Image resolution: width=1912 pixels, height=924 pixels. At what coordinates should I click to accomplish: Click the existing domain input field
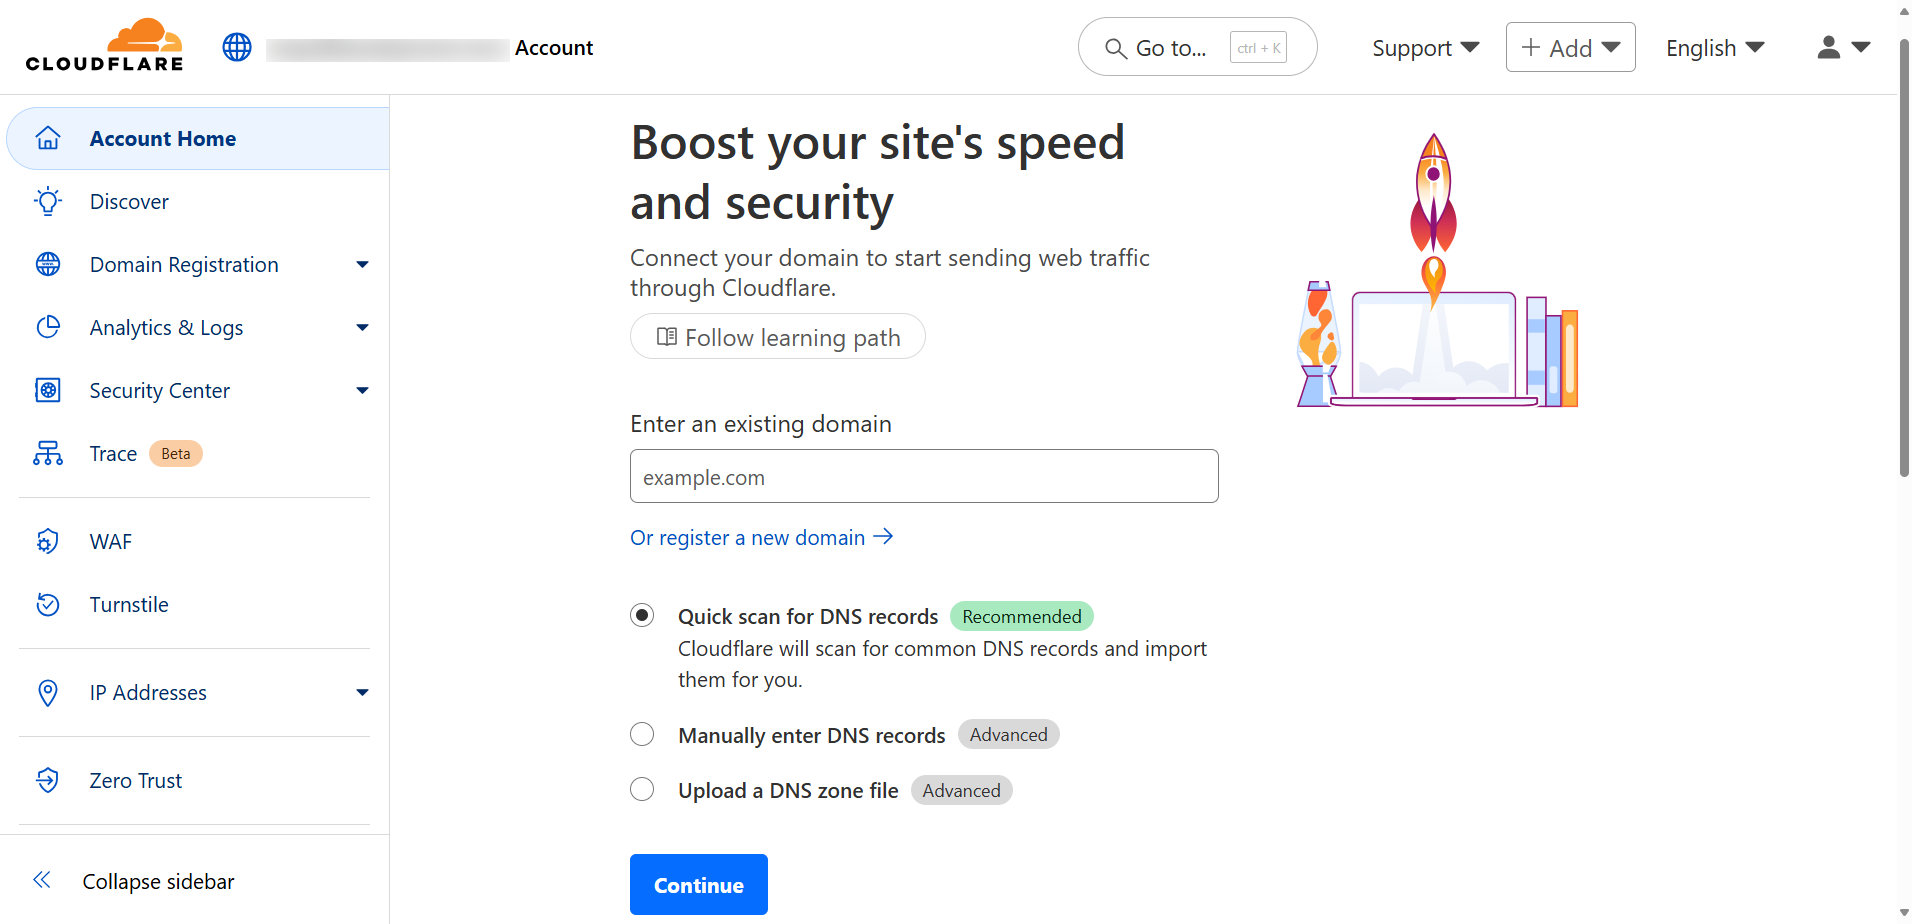point(924,477)
